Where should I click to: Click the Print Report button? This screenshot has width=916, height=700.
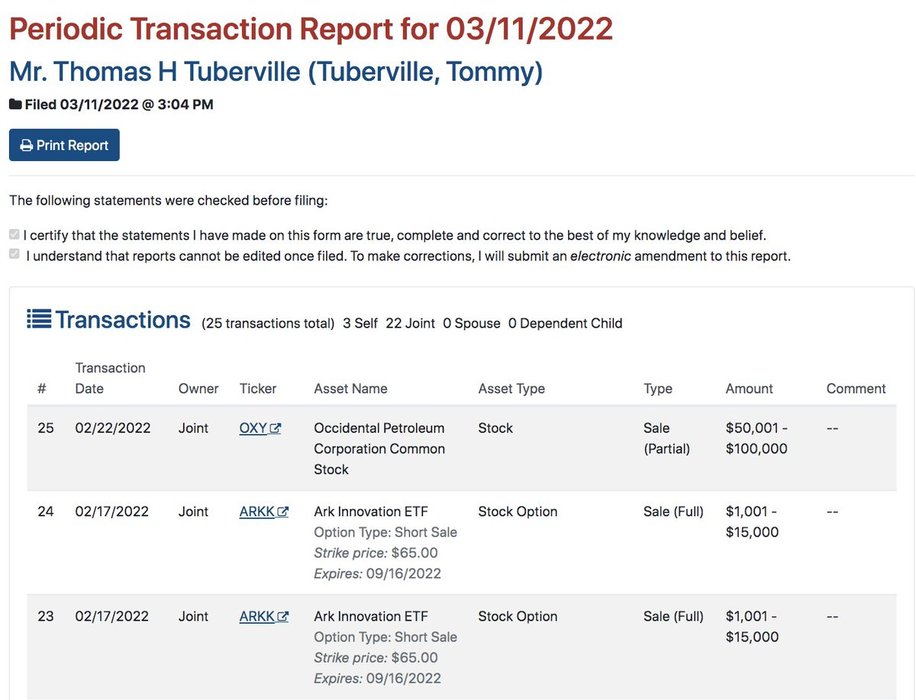pyautogui.click(x=64, y=145)
